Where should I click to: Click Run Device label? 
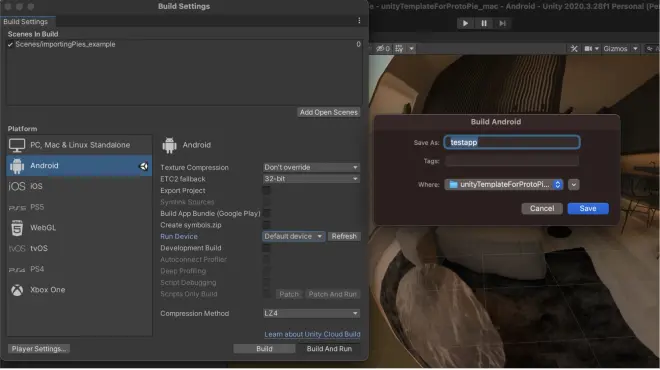[179, 237]
